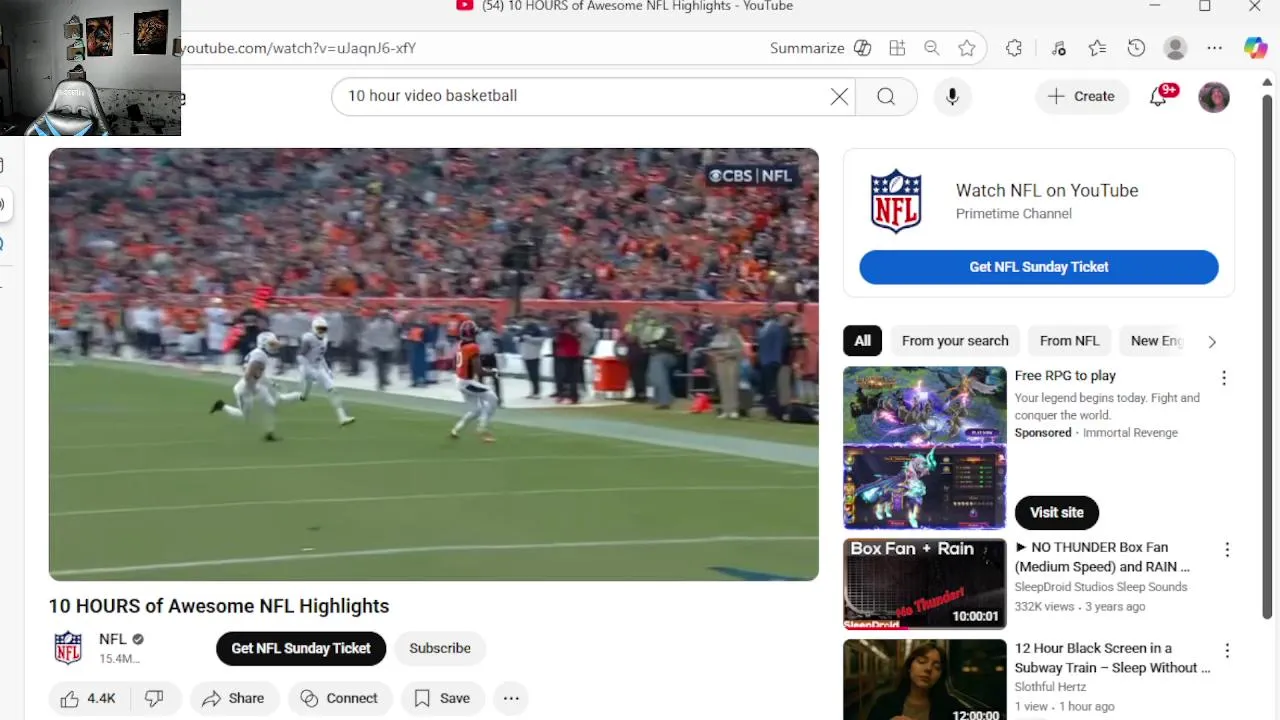Add page to favorites with star icon
Viewport: 1280px width, 720px height.
point(966,48)
